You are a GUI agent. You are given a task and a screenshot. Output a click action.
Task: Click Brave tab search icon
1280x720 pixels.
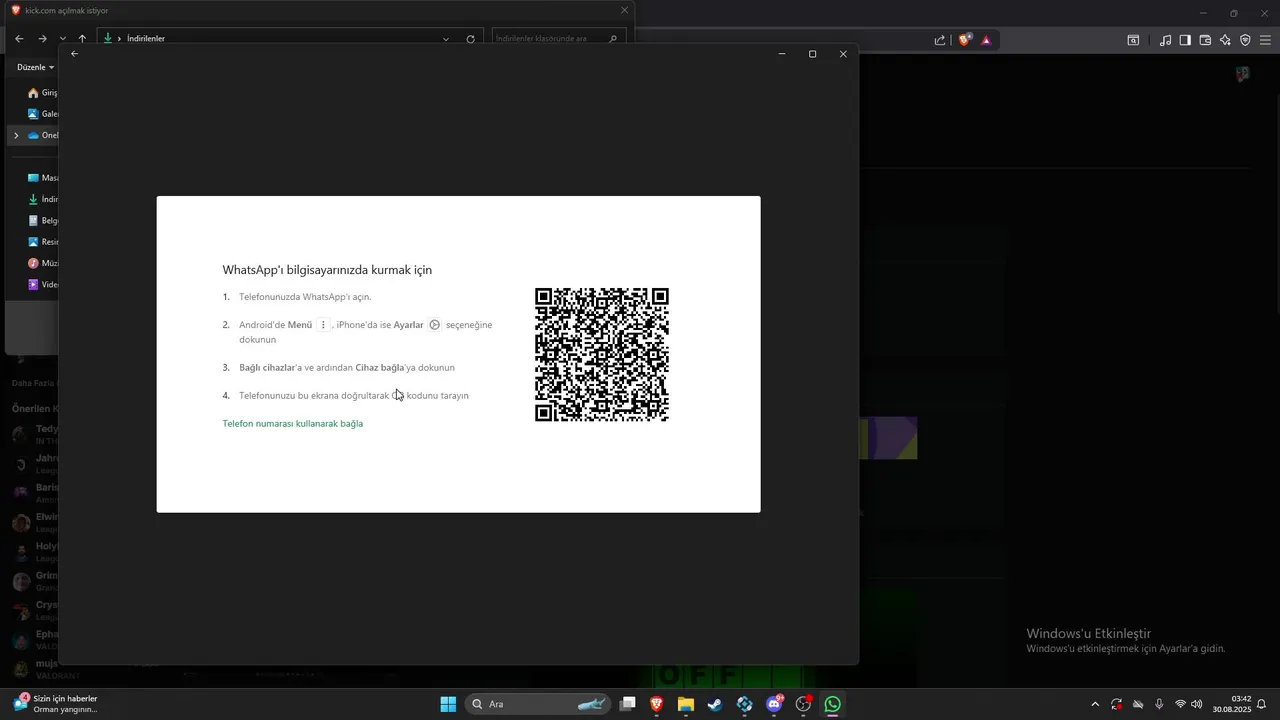pyautogui.click(x=1133, y=40)
